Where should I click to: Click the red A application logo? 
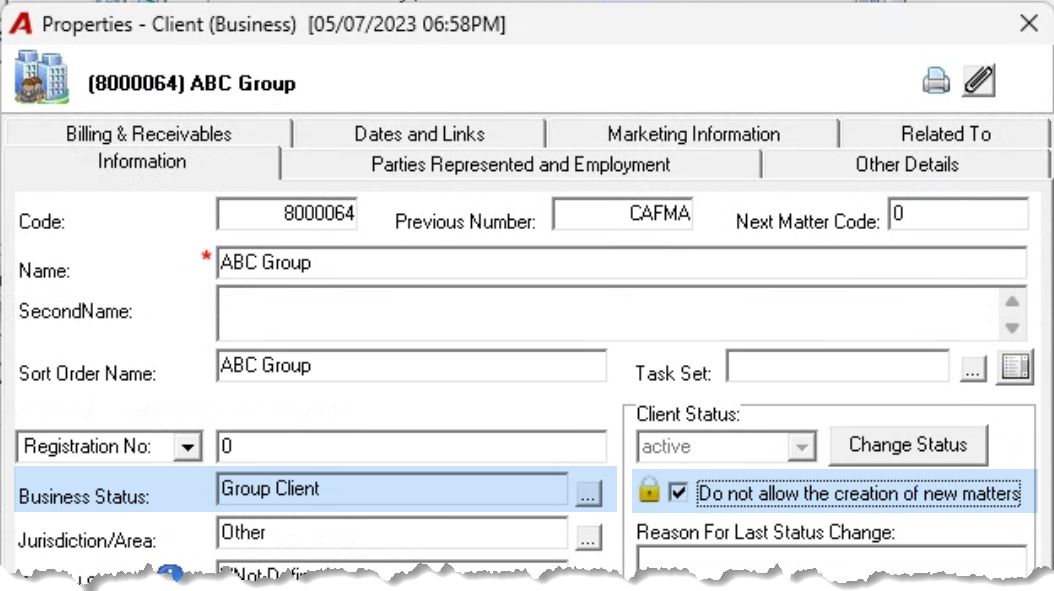point(21,24)
